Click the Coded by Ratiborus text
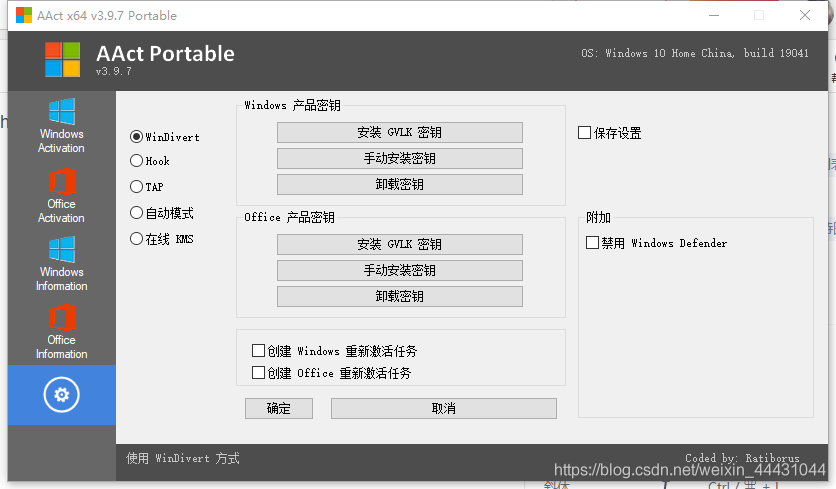Screen dimensions: 836x489 742,458
